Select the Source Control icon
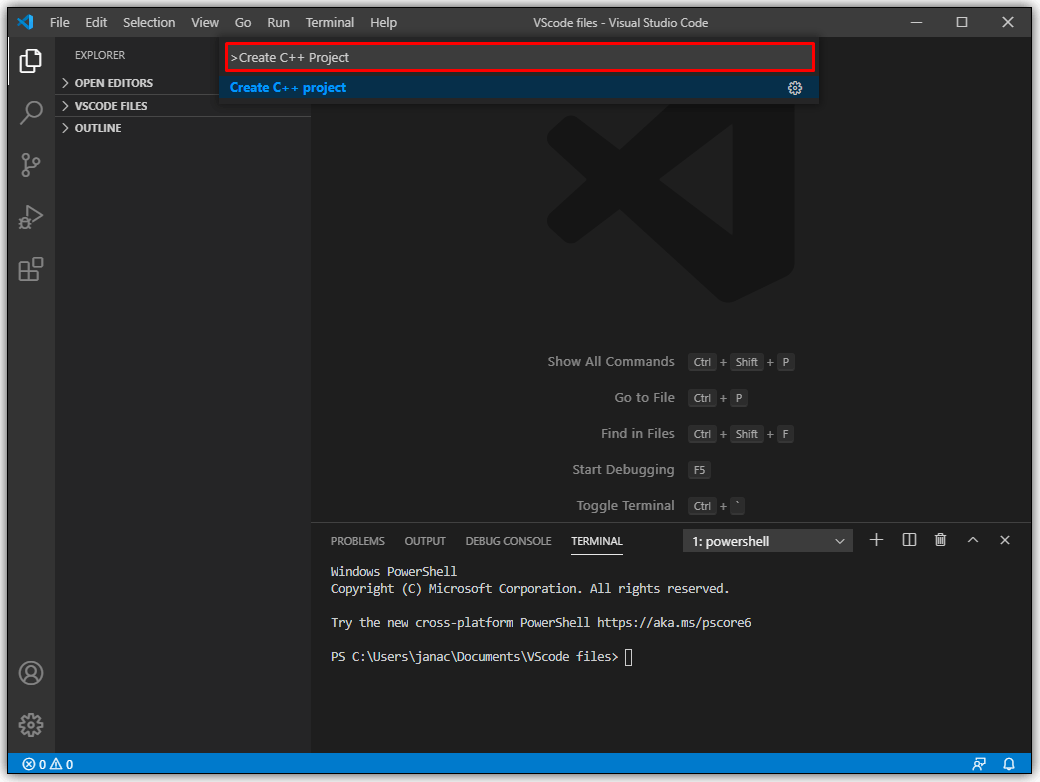 point(30,165)
